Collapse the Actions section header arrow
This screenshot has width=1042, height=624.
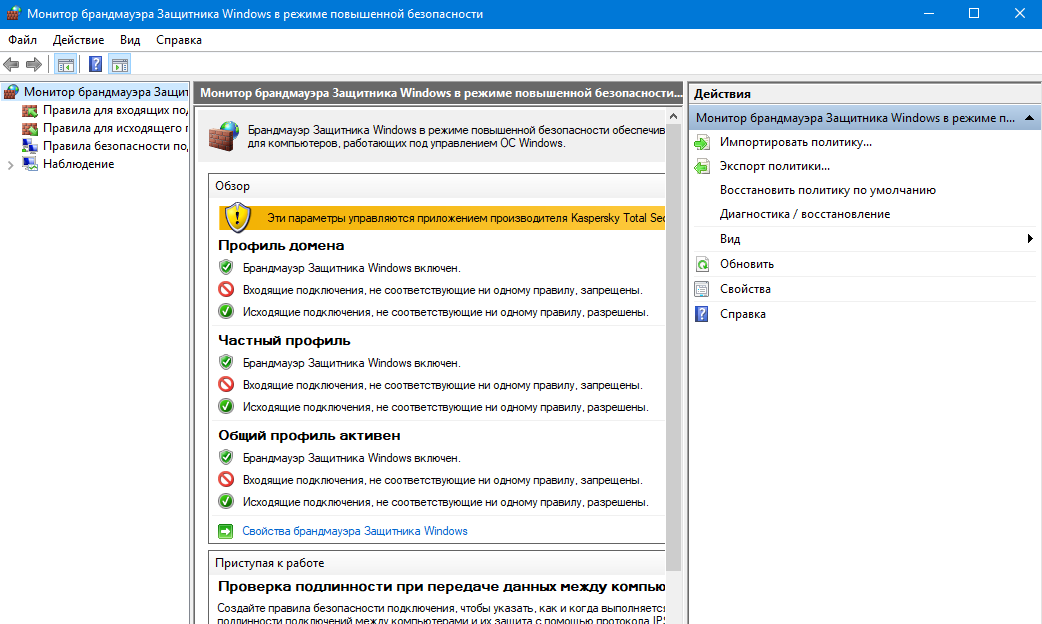tap(1028, 118)
